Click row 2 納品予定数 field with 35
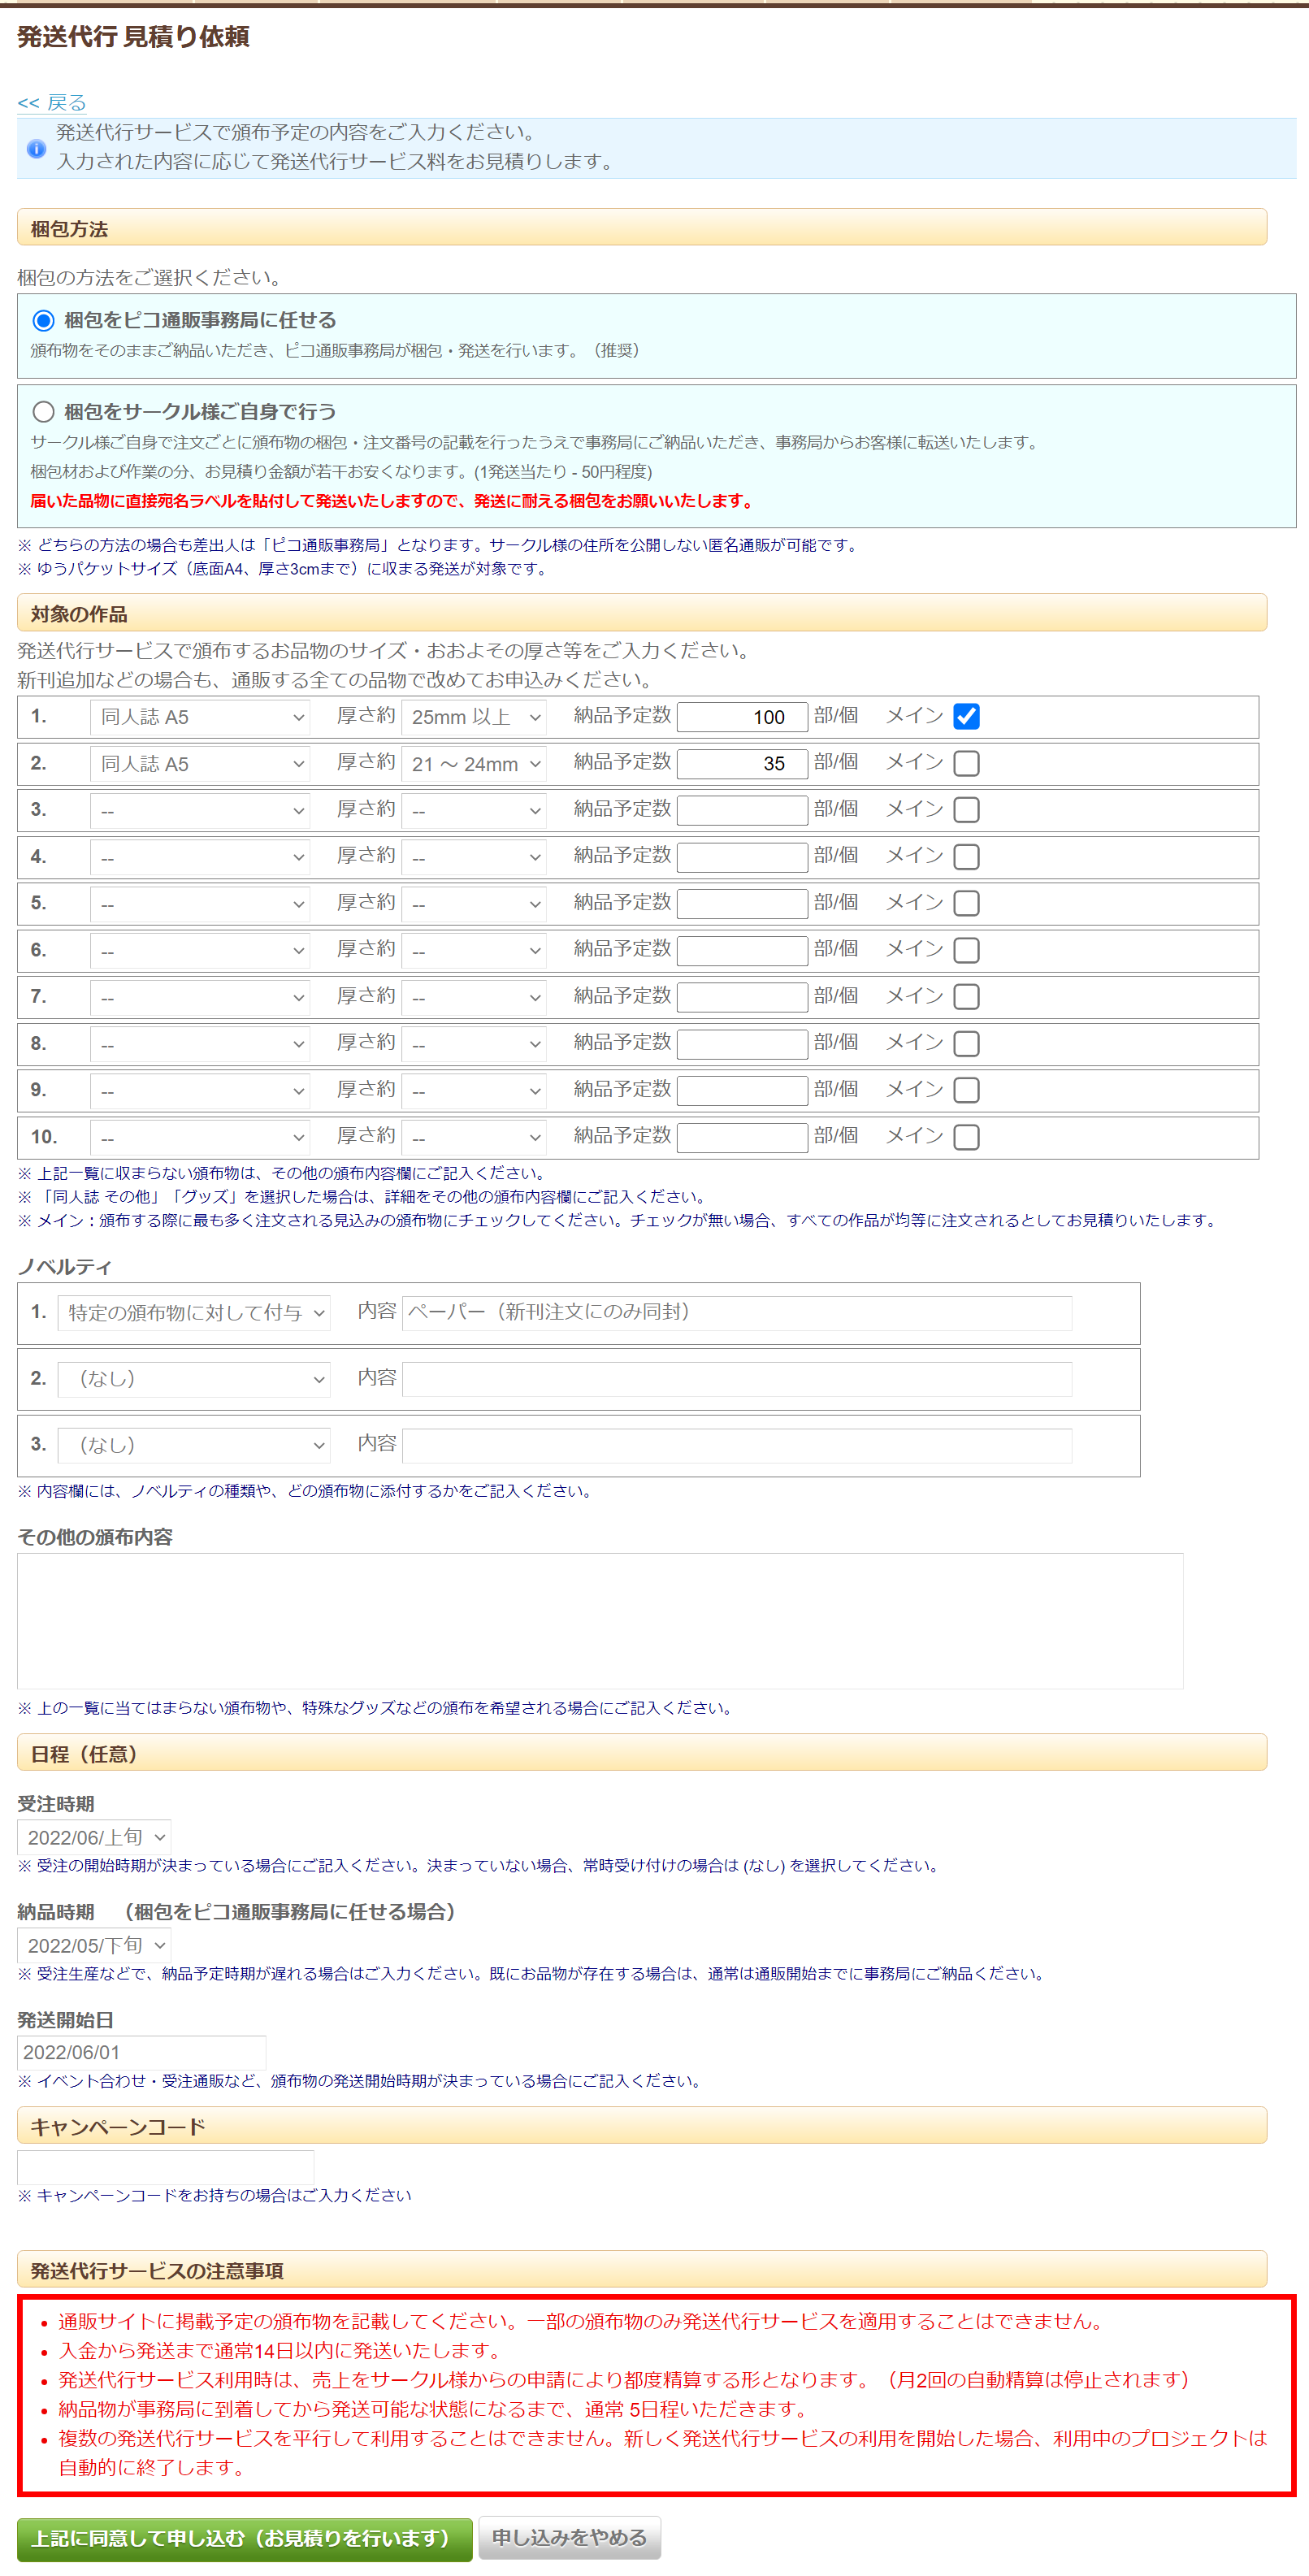The width and height of the screenshot is (1309, 2576). 742,764
